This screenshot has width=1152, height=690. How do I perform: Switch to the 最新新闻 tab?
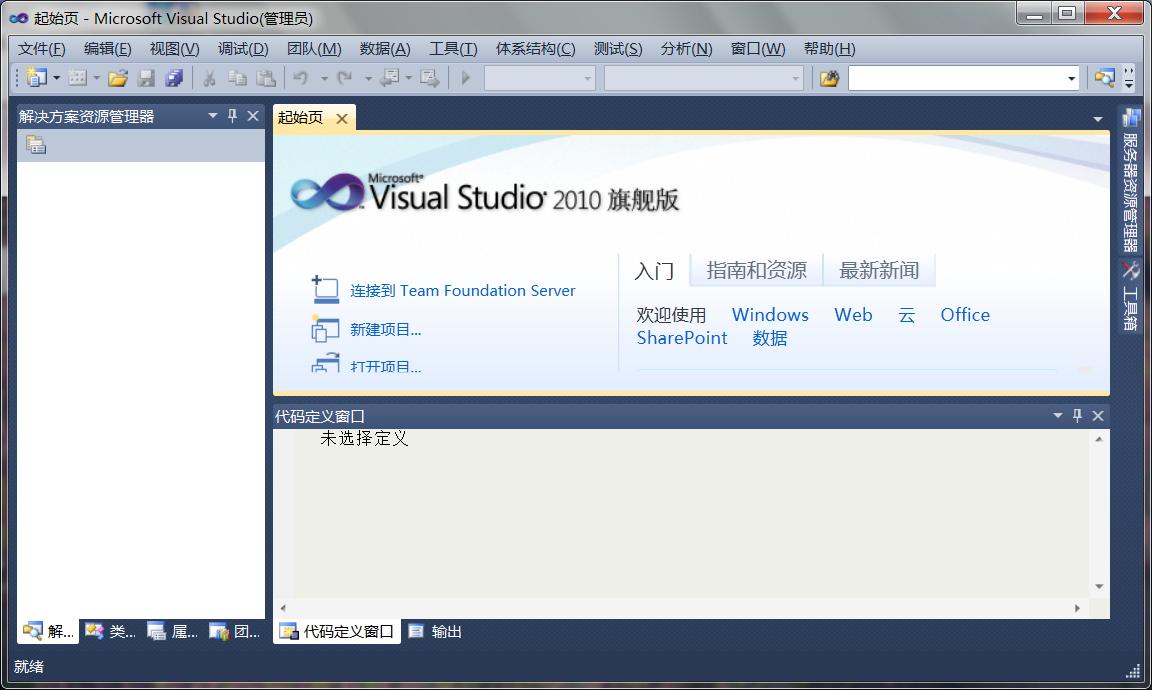(x=879, y=270)
